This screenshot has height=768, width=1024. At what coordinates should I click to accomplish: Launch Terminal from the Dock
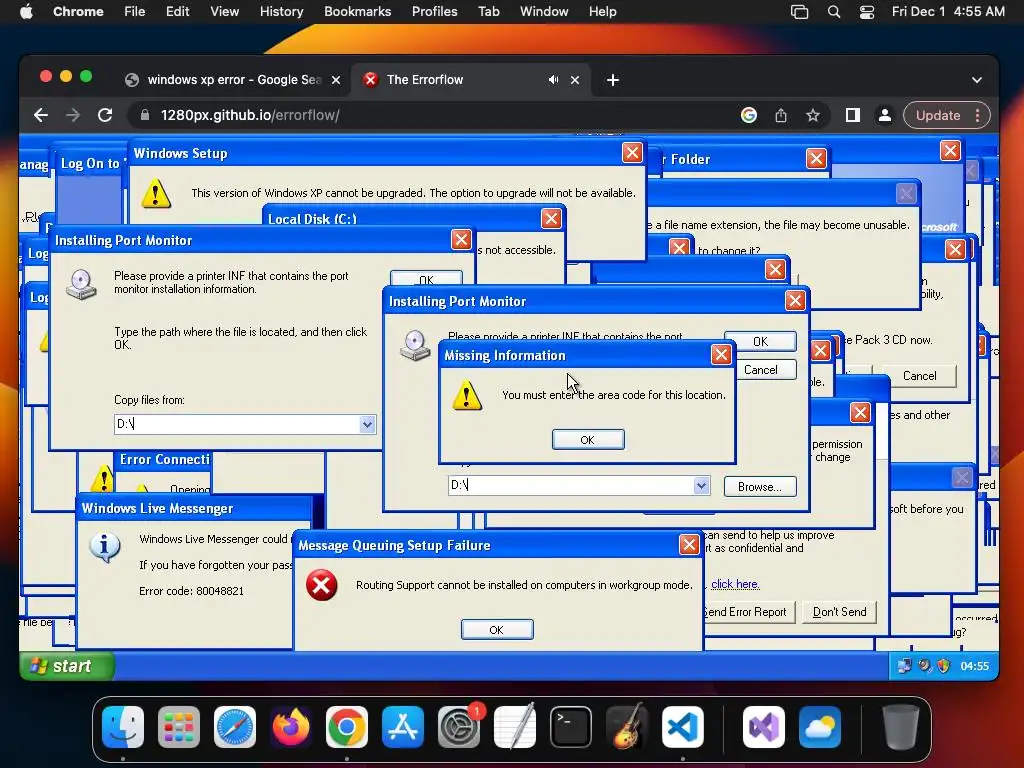tap(571, 727)
